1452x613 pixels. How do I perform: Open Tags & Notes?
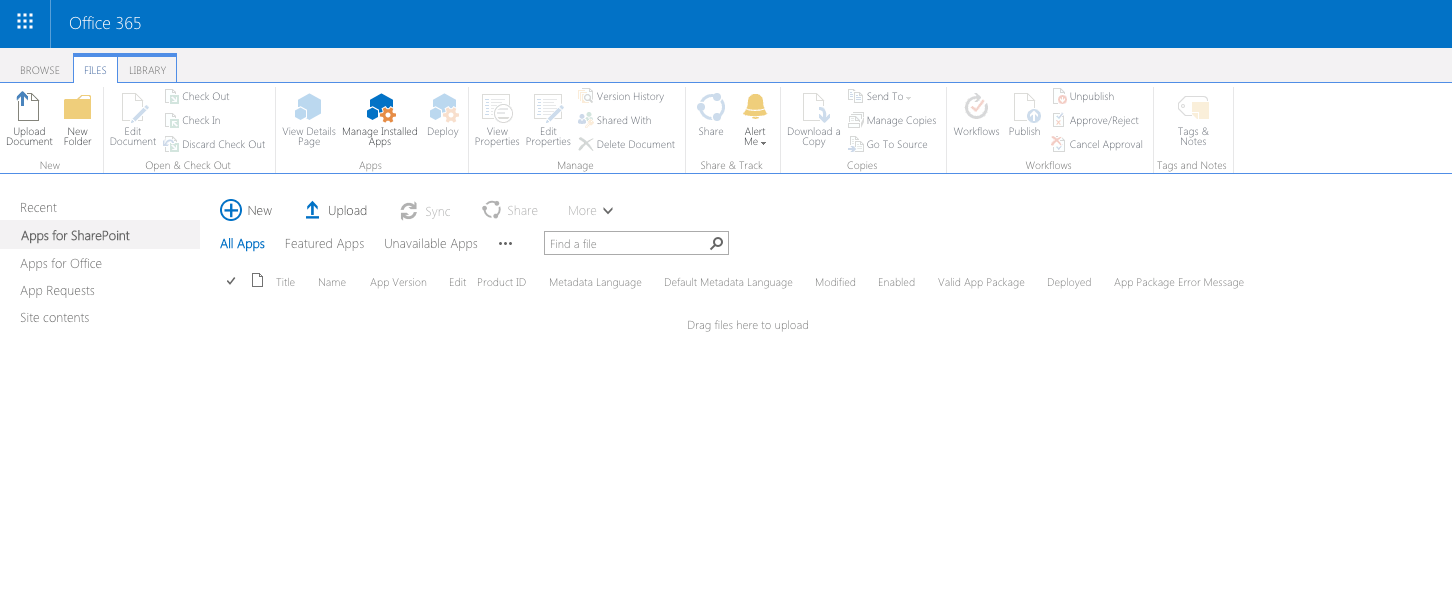[x=1192, y=116]
